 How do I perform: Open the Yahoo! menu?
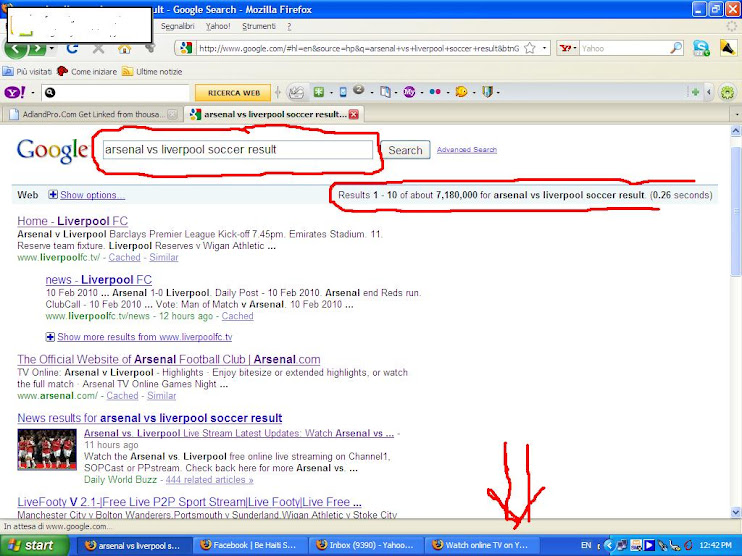218,26
